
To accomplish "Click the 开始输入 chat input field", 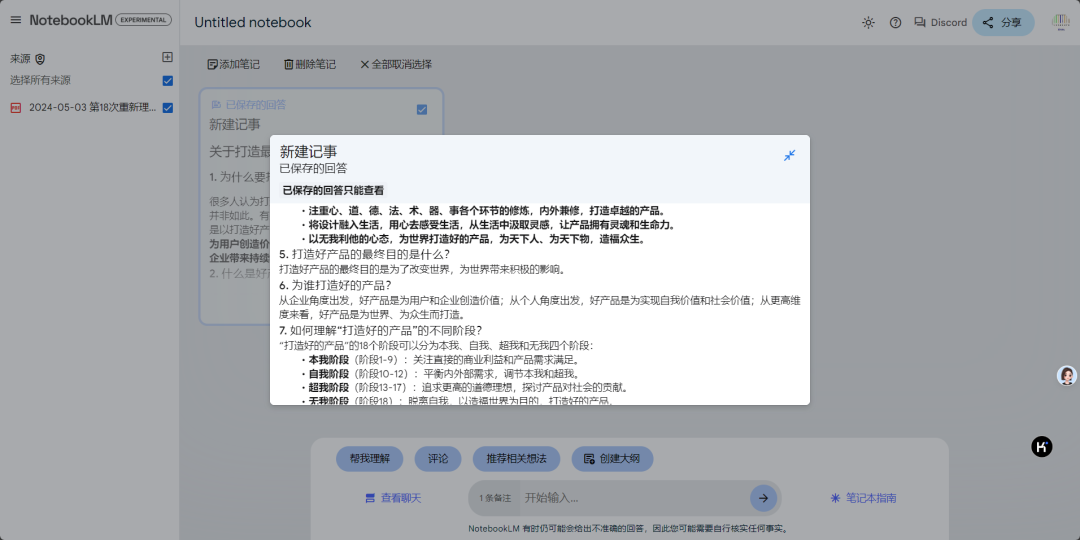I will click(x=630, y=498).
